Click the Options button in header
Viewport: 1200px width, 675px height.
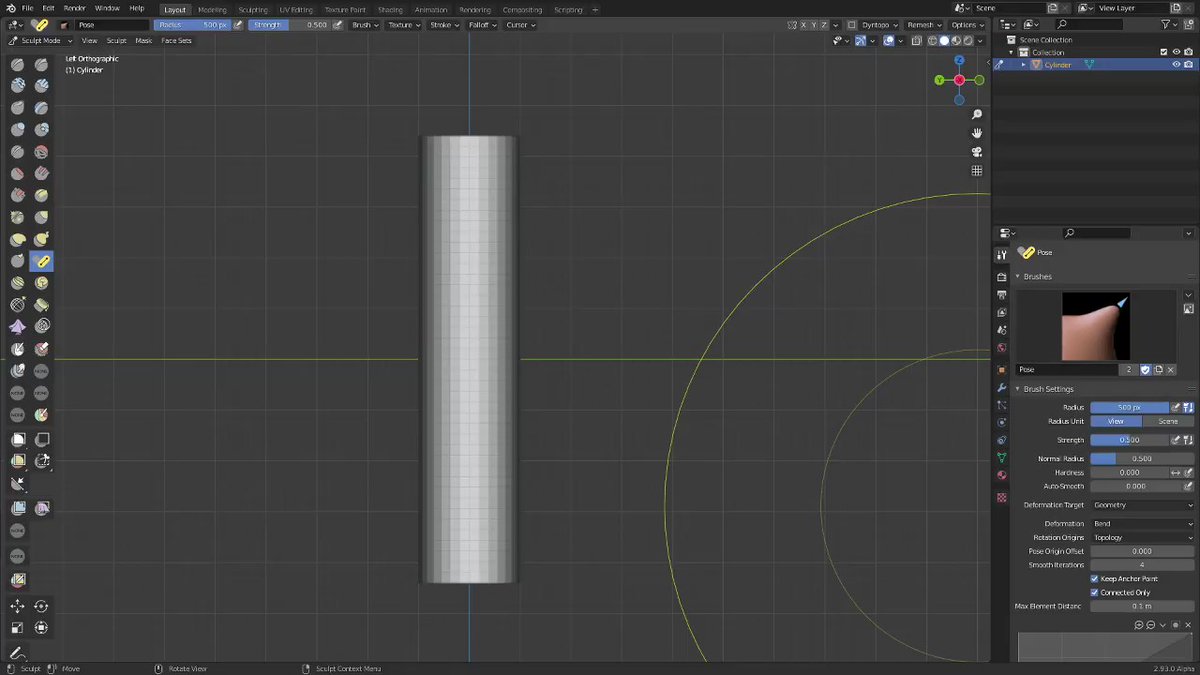click(967, 25)
